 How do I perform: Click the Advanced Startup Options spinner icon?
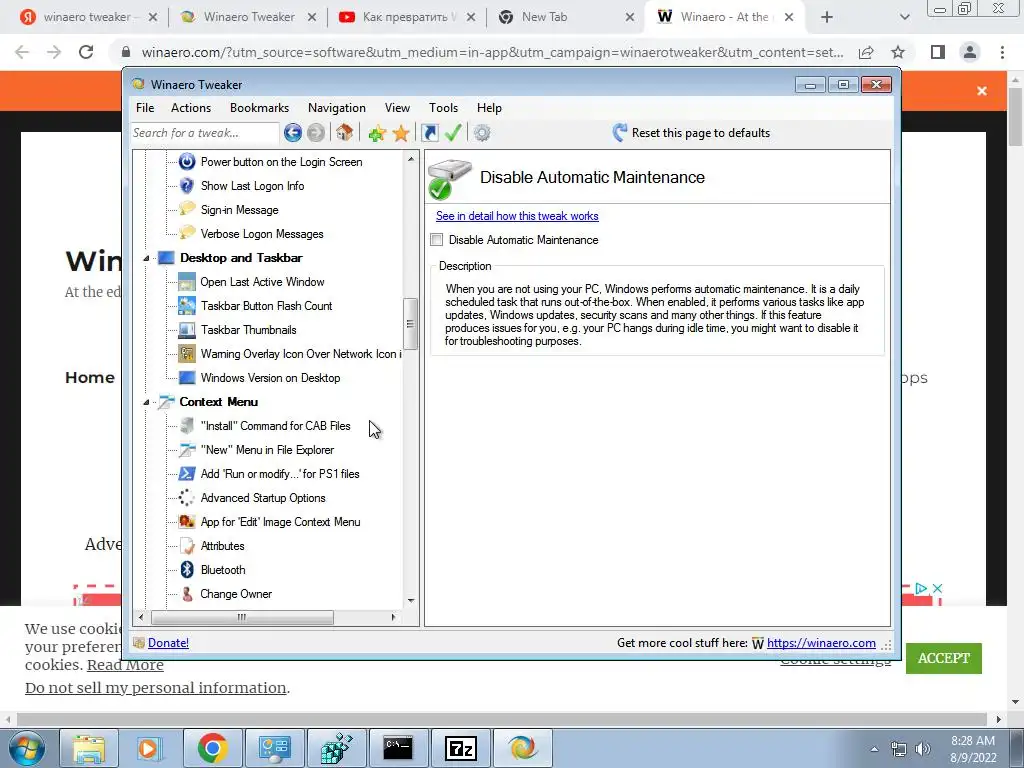[x=187, y=498]
